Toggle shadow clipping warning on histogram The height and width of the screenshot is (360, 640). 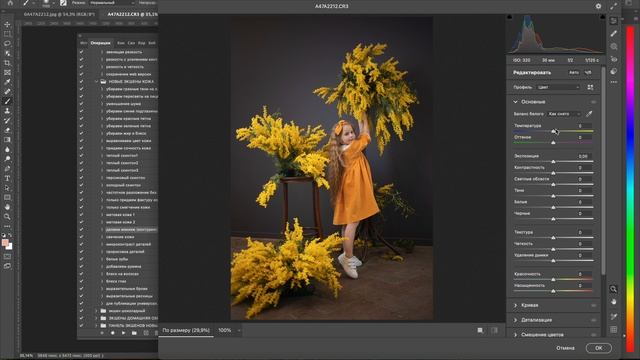tap(509, 17)
